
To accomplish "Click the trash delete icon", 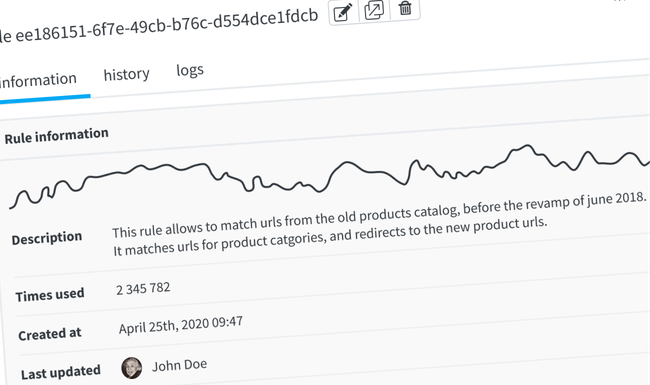I will coord(405,8).
